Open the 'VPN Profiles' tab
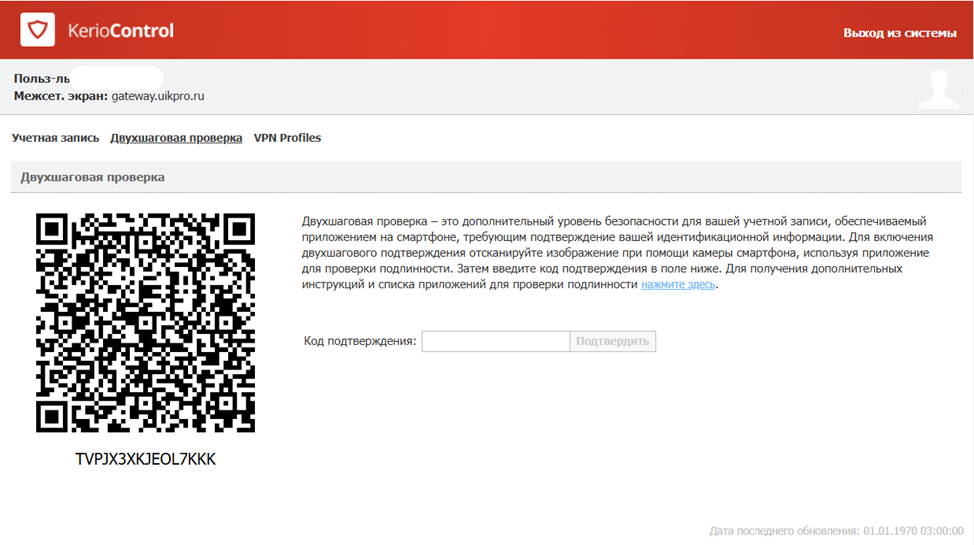This screenshot has height=545, width=974. [287, 138]
